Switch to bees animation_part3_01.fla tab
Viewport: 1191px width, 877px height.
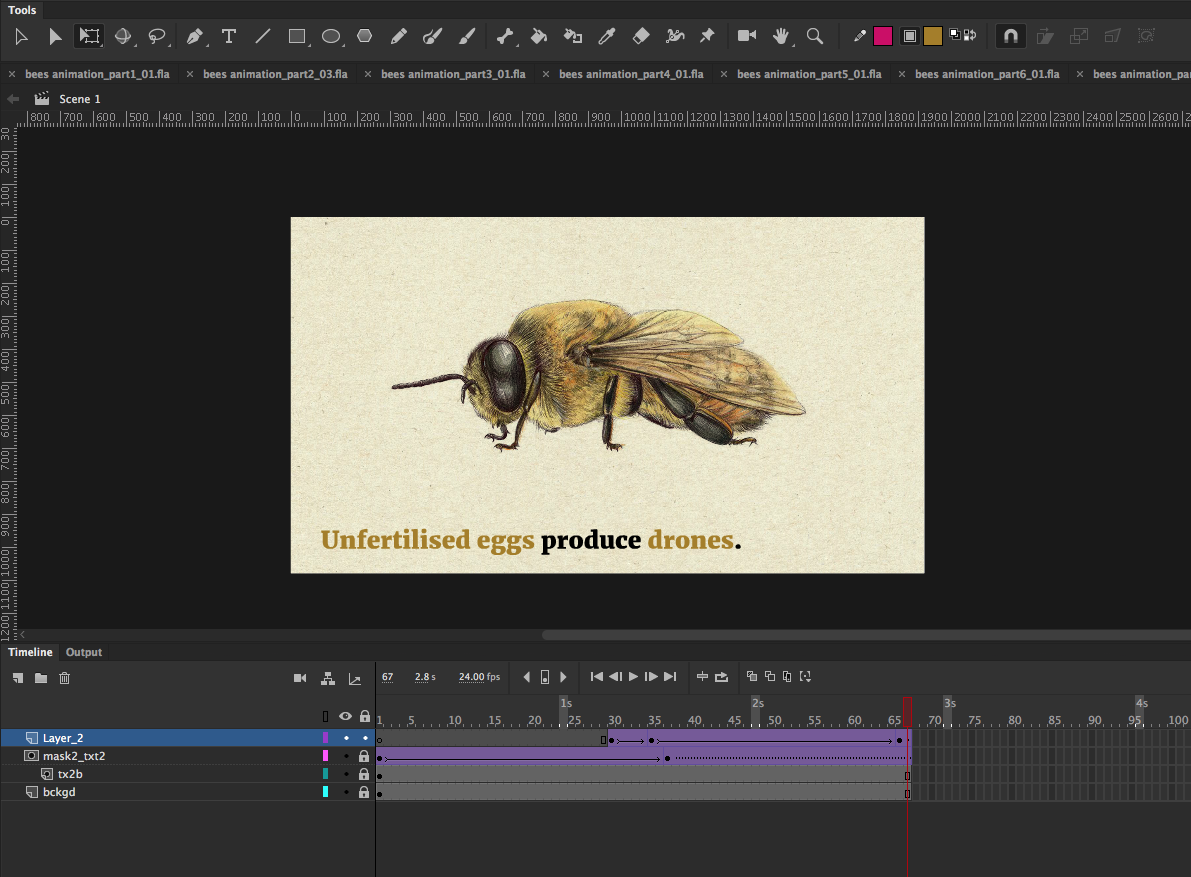coord(453,74)
